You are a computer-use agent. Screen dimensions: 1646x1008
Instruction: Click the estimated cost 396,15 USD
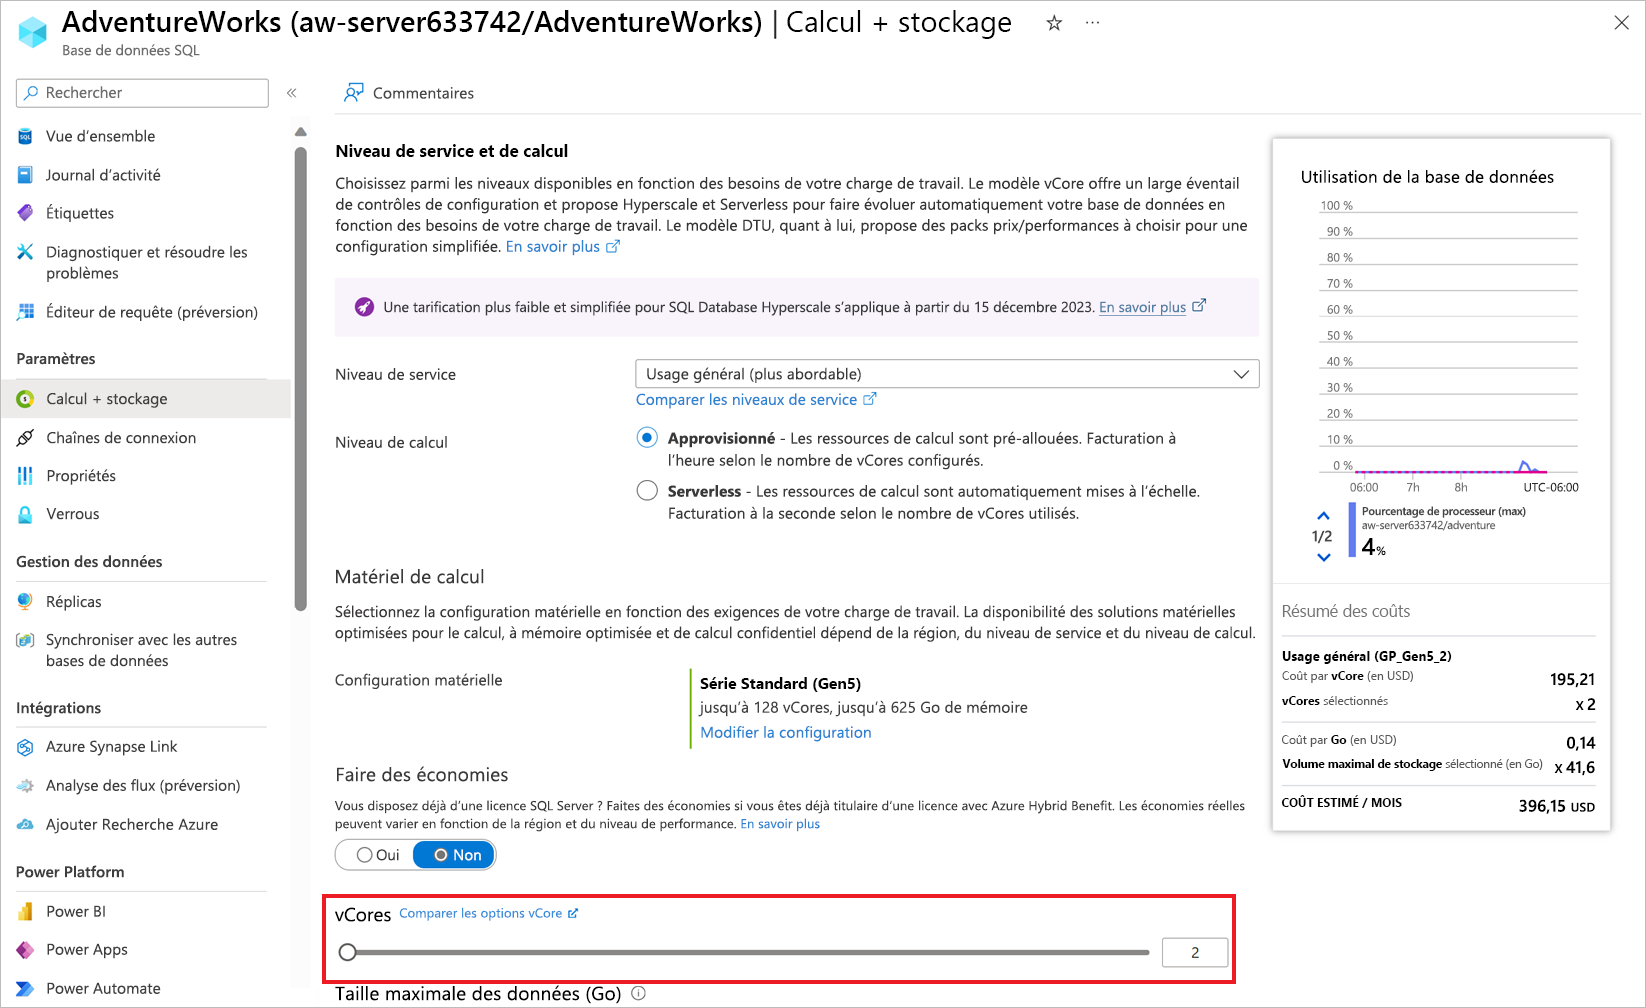(x=1556, y=806)
